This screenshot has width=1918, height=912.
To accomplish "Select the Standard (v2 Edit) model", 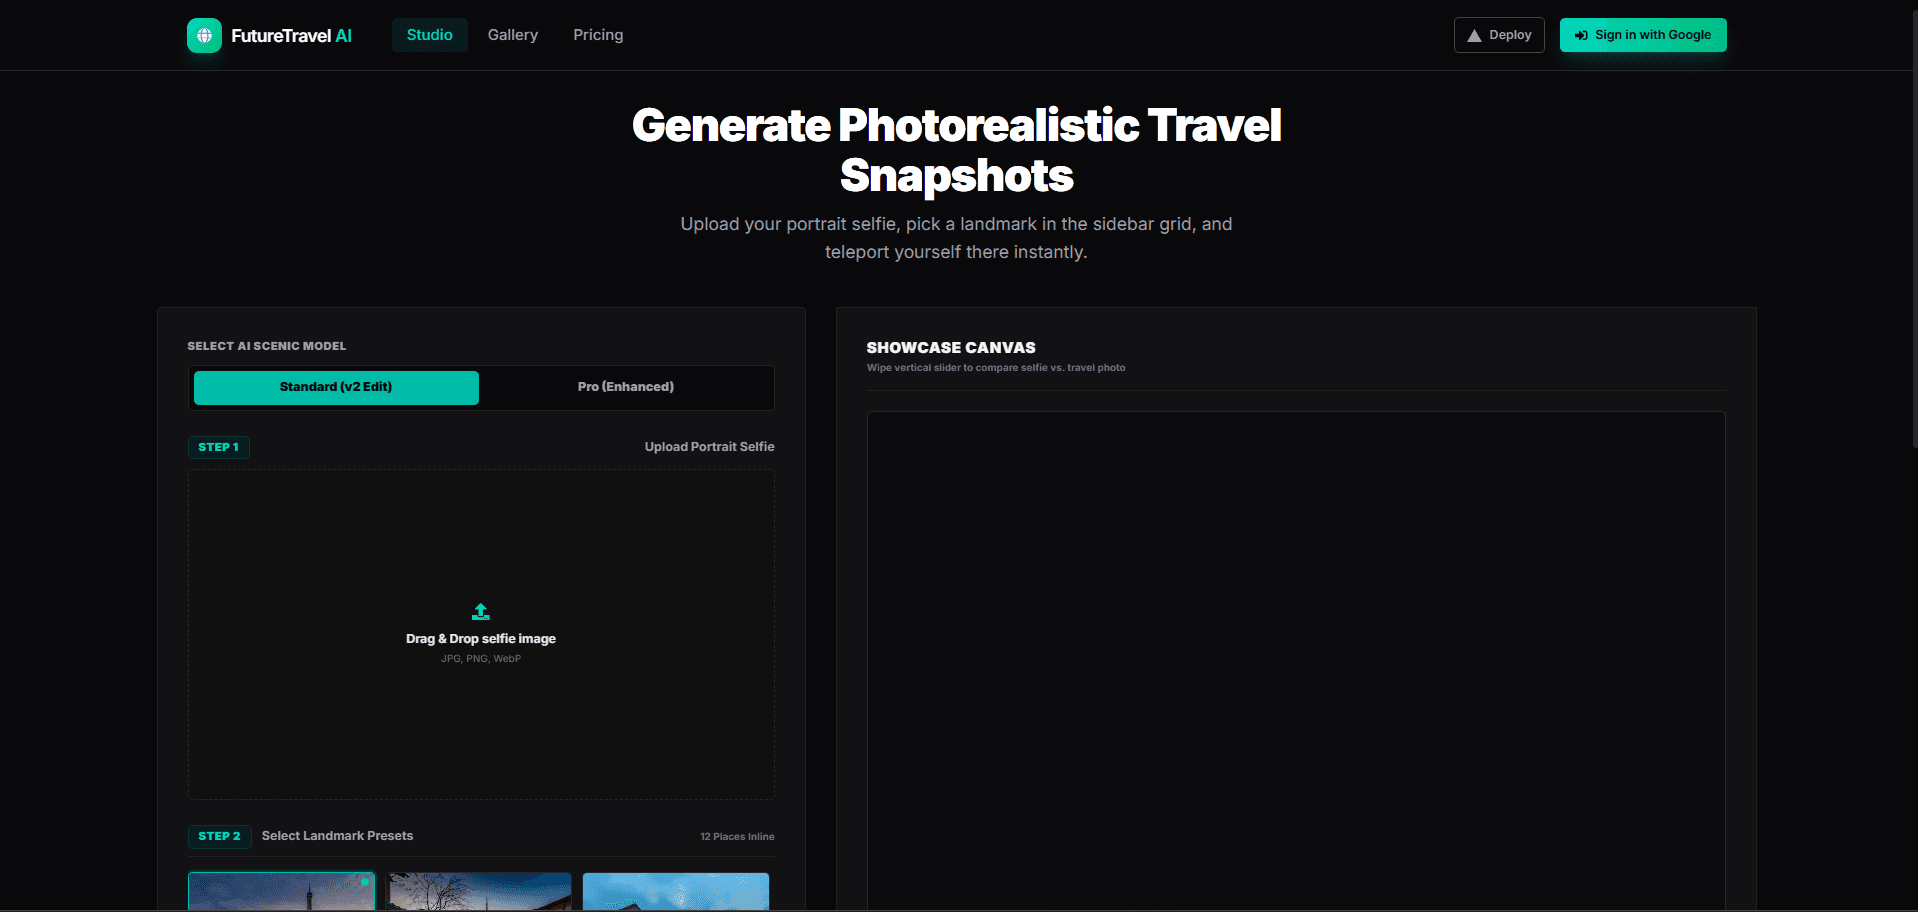I will point(336,387).
